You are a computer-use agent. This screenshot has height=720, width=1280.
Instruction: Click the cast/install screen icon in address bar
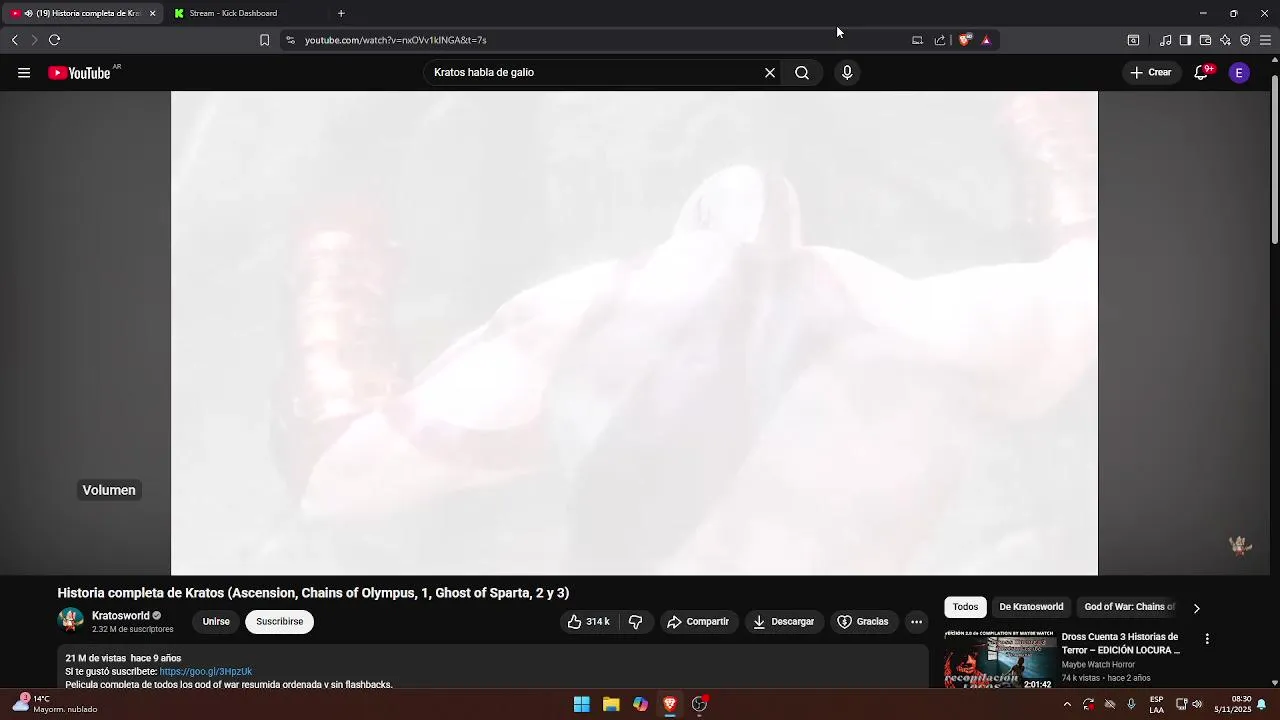[x=917, y=40]
